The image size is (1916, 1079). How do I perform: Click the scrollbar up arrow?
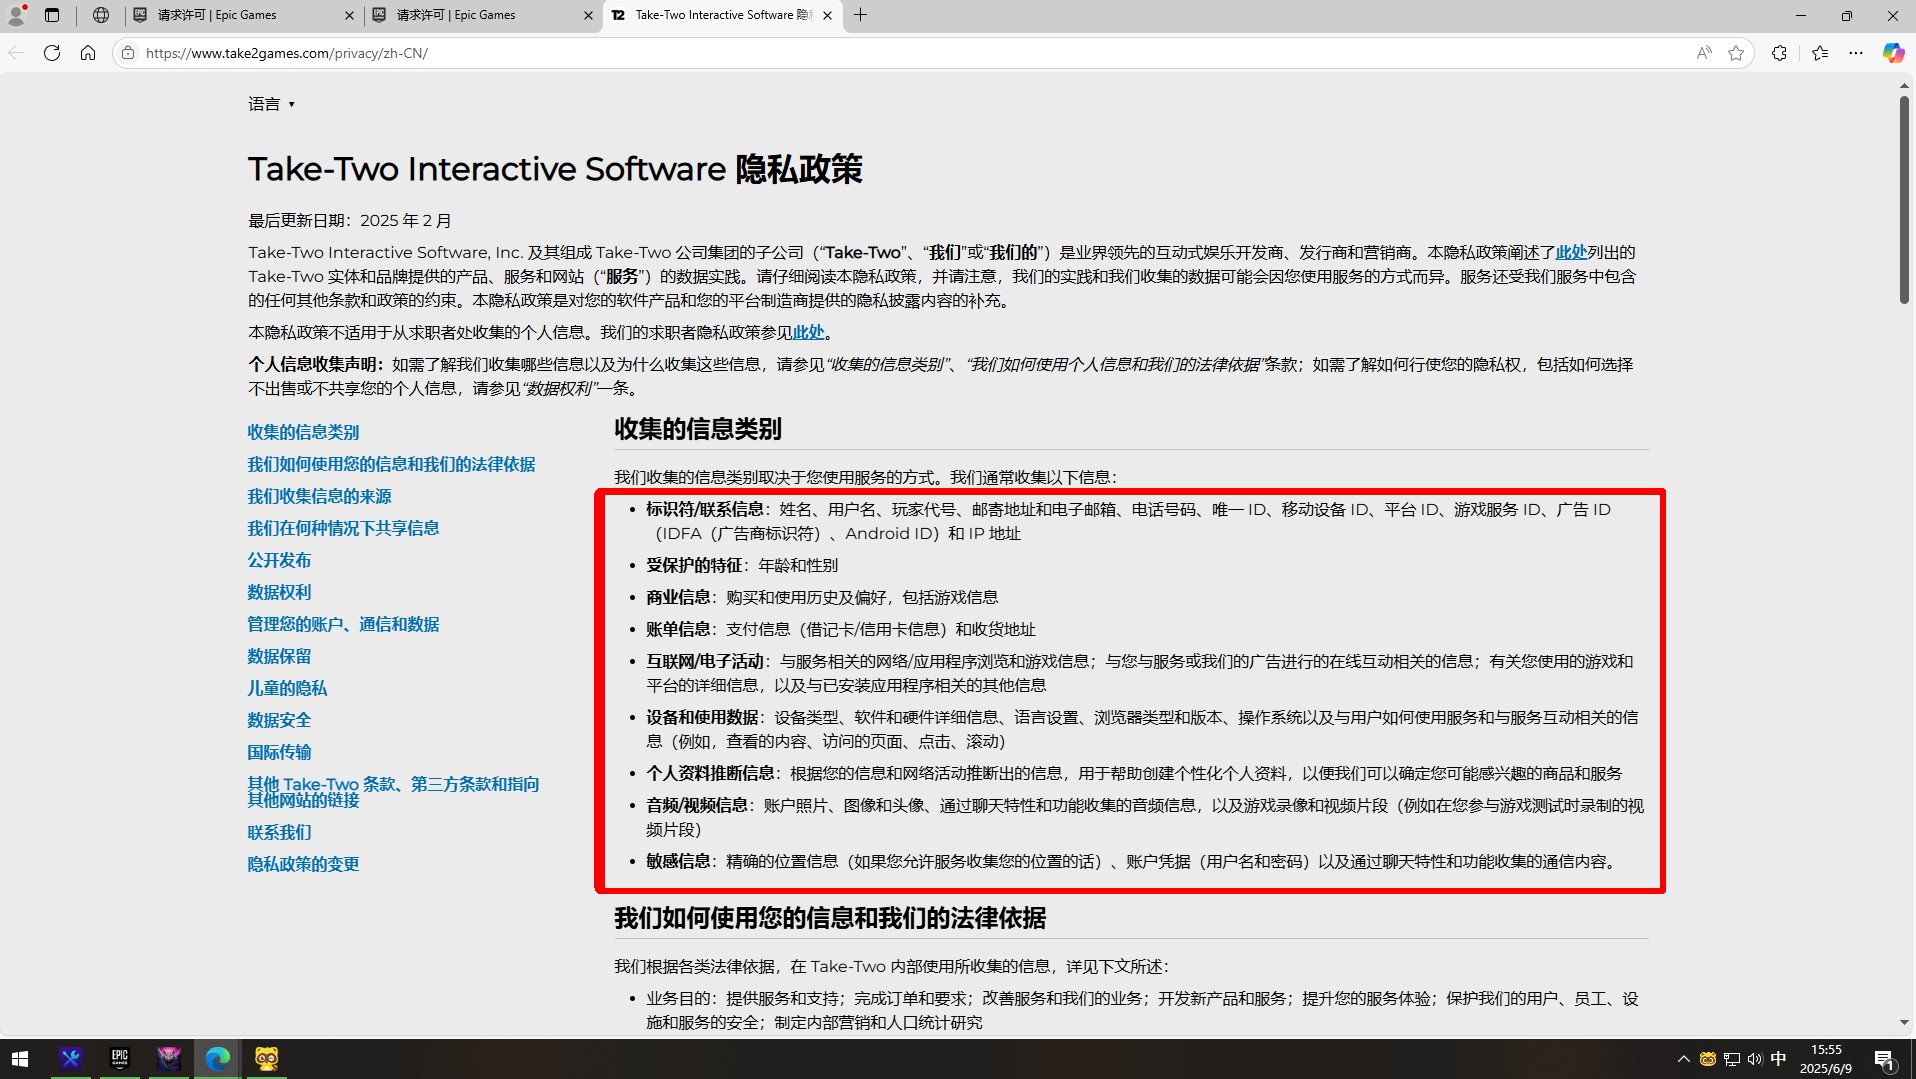click(x=1904, y=86)
